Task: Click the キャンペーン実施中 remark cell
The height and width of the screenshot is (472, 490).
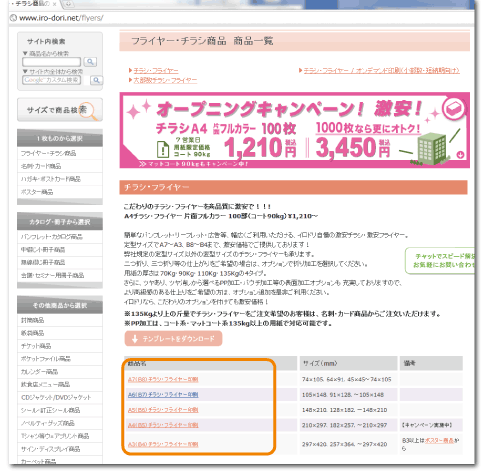Action: click(431, 425)
